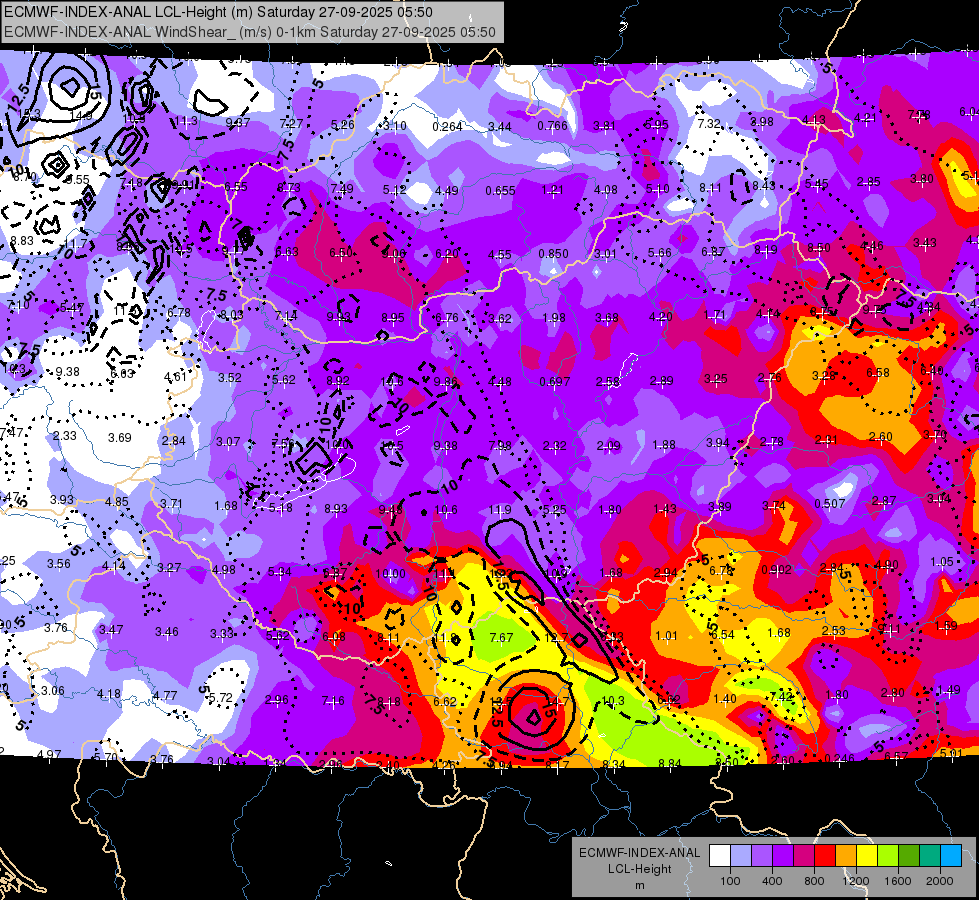The width and height of the screenshot is (979, 900).
Task: Click the map value "0.902"
Action: (x=777, y=570)
